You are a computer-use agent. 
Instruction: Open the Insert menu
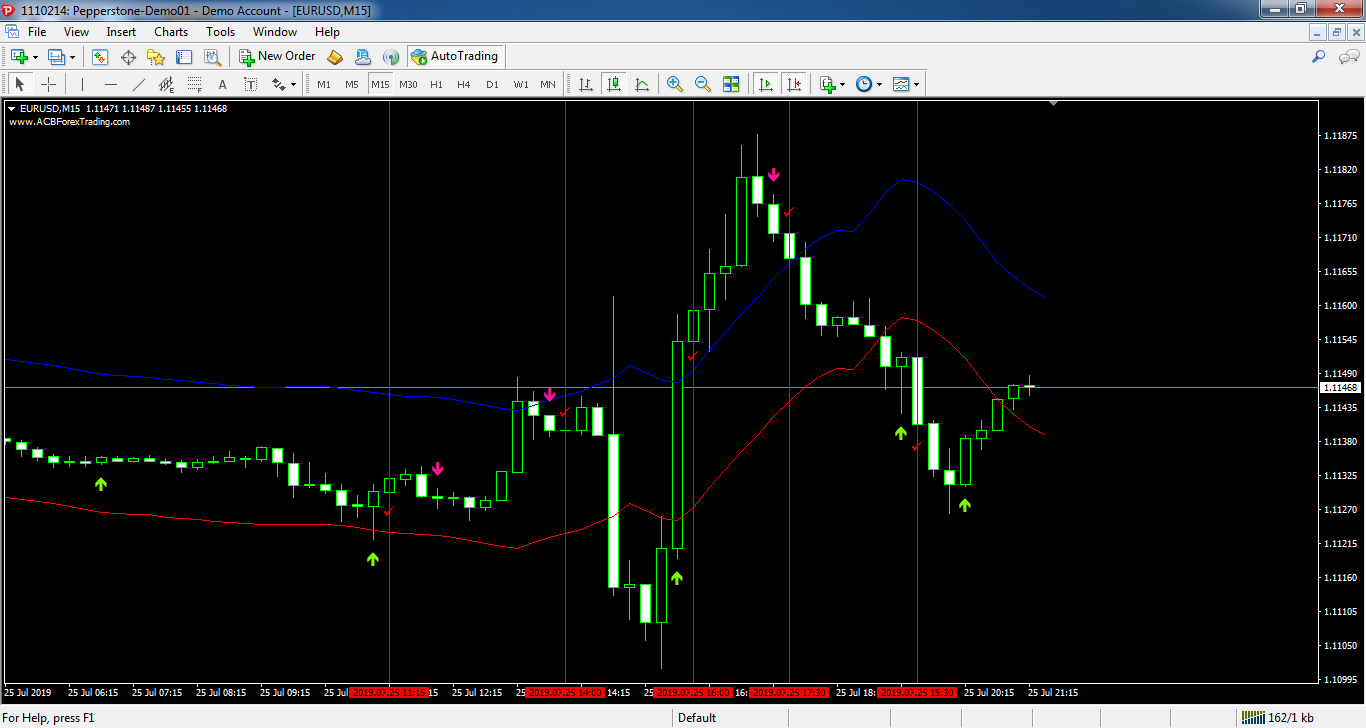121,32
